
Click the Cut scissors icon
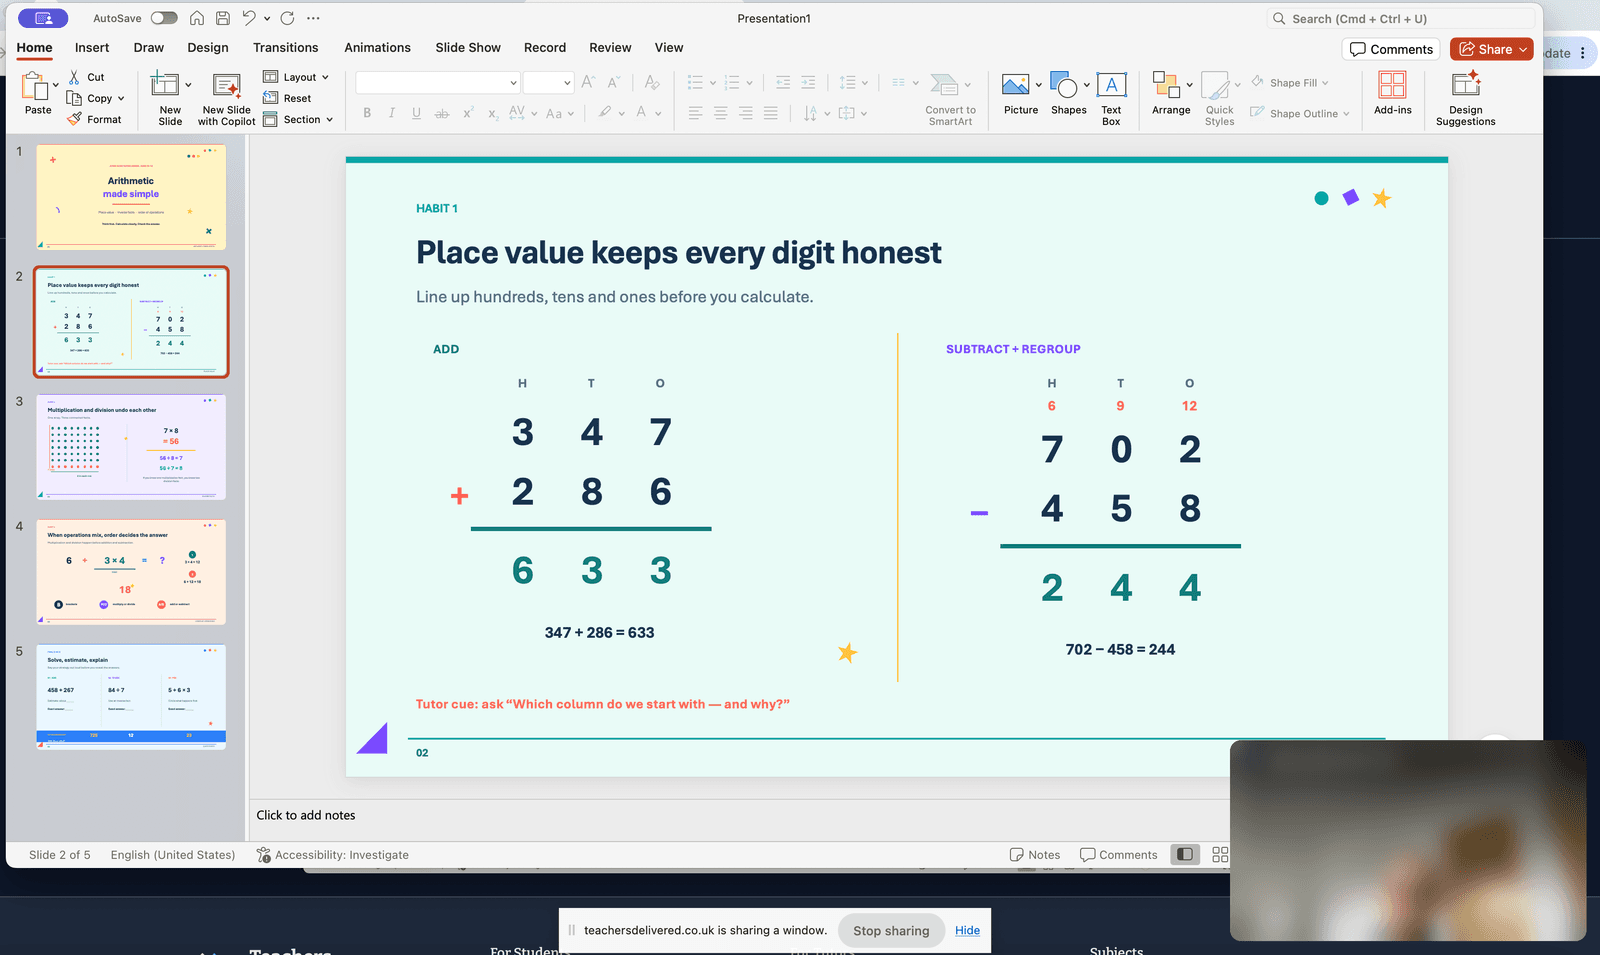(74, 77)
